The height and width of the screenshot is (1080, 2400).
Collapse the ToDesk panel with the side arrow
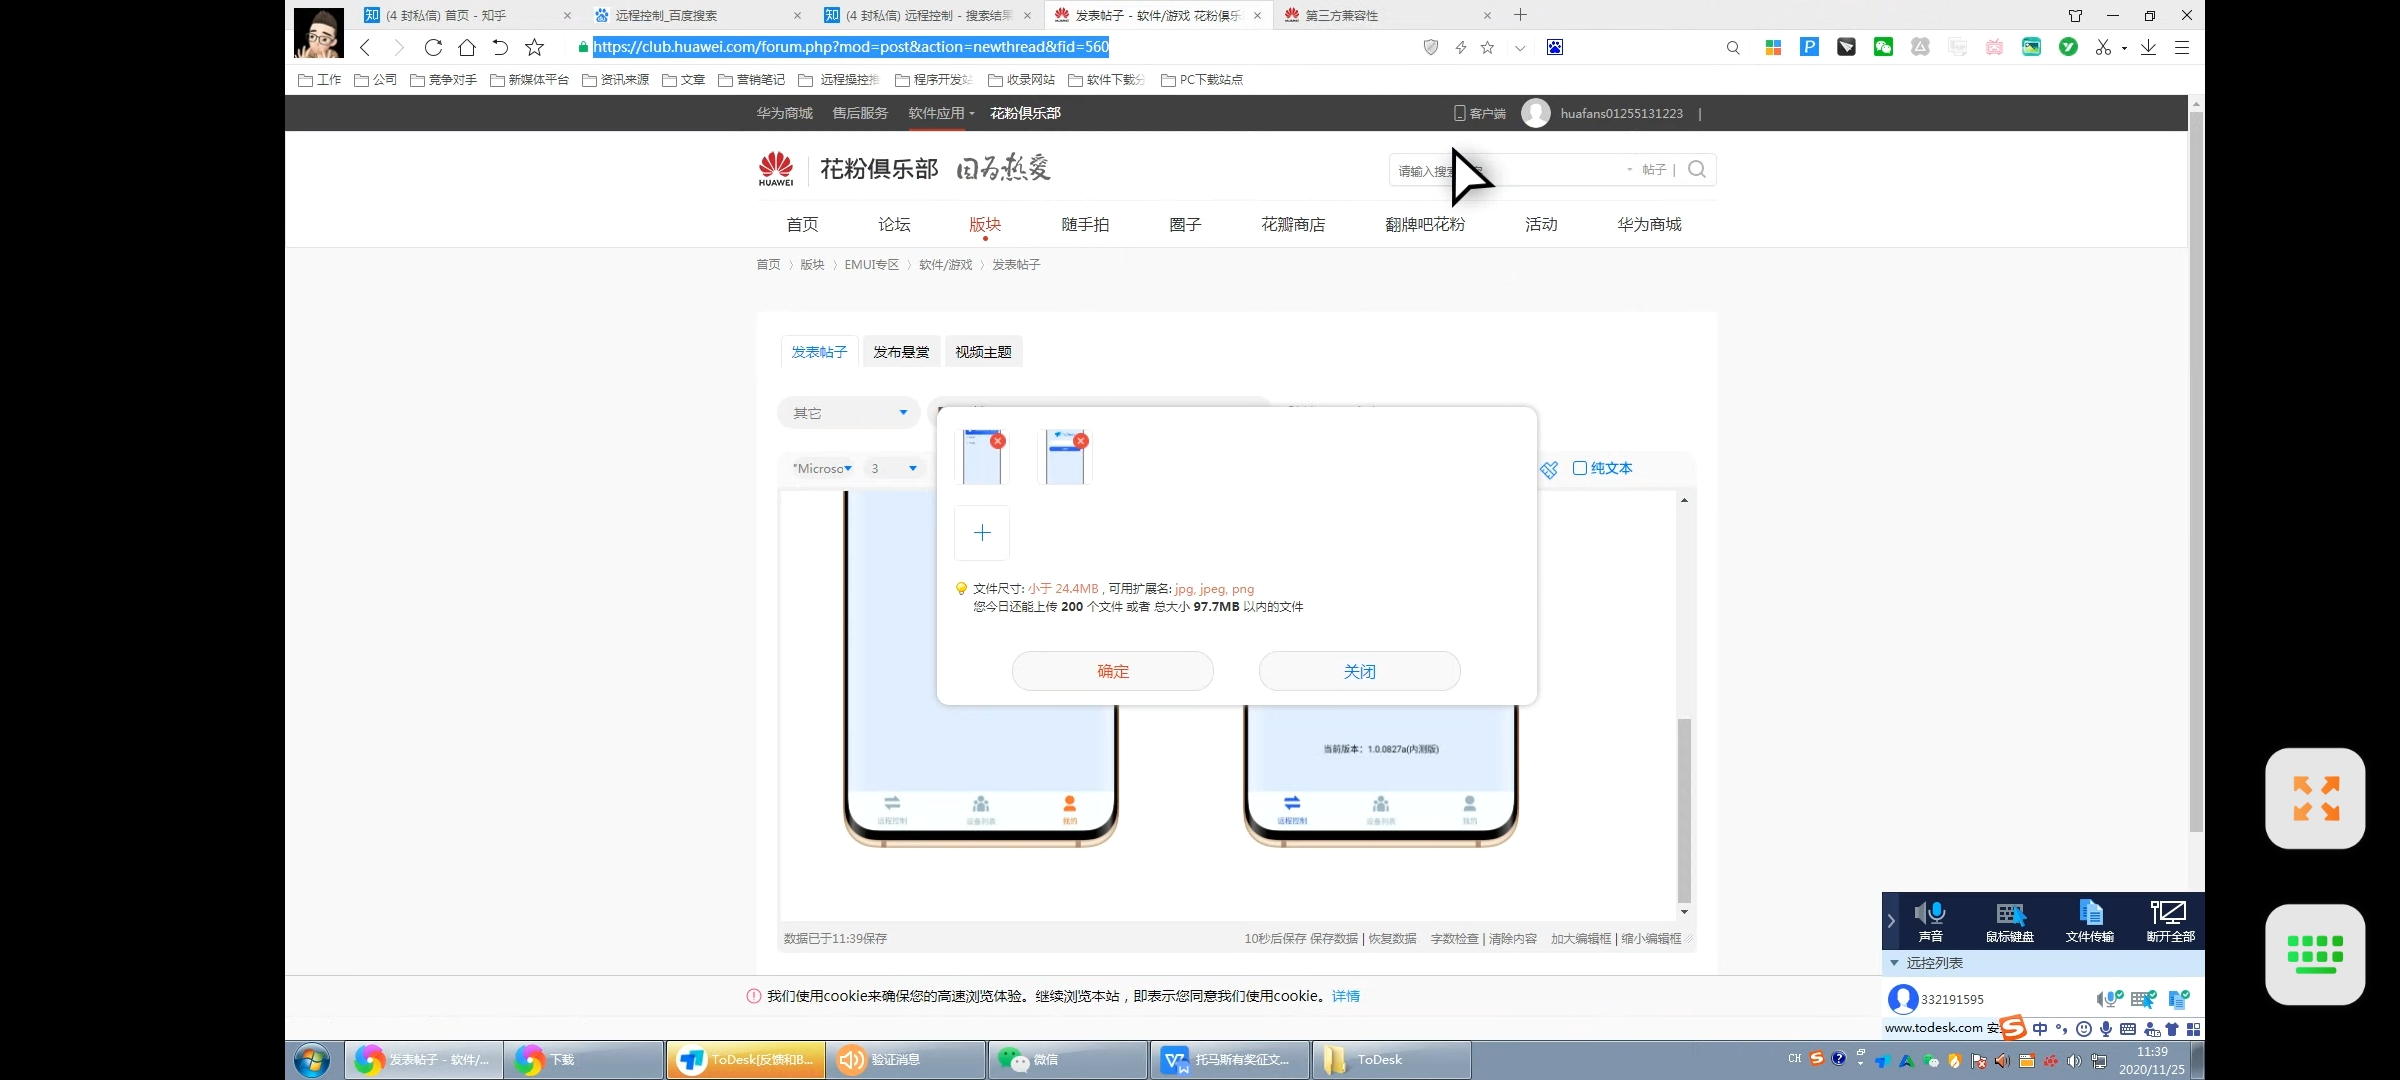1891,921
